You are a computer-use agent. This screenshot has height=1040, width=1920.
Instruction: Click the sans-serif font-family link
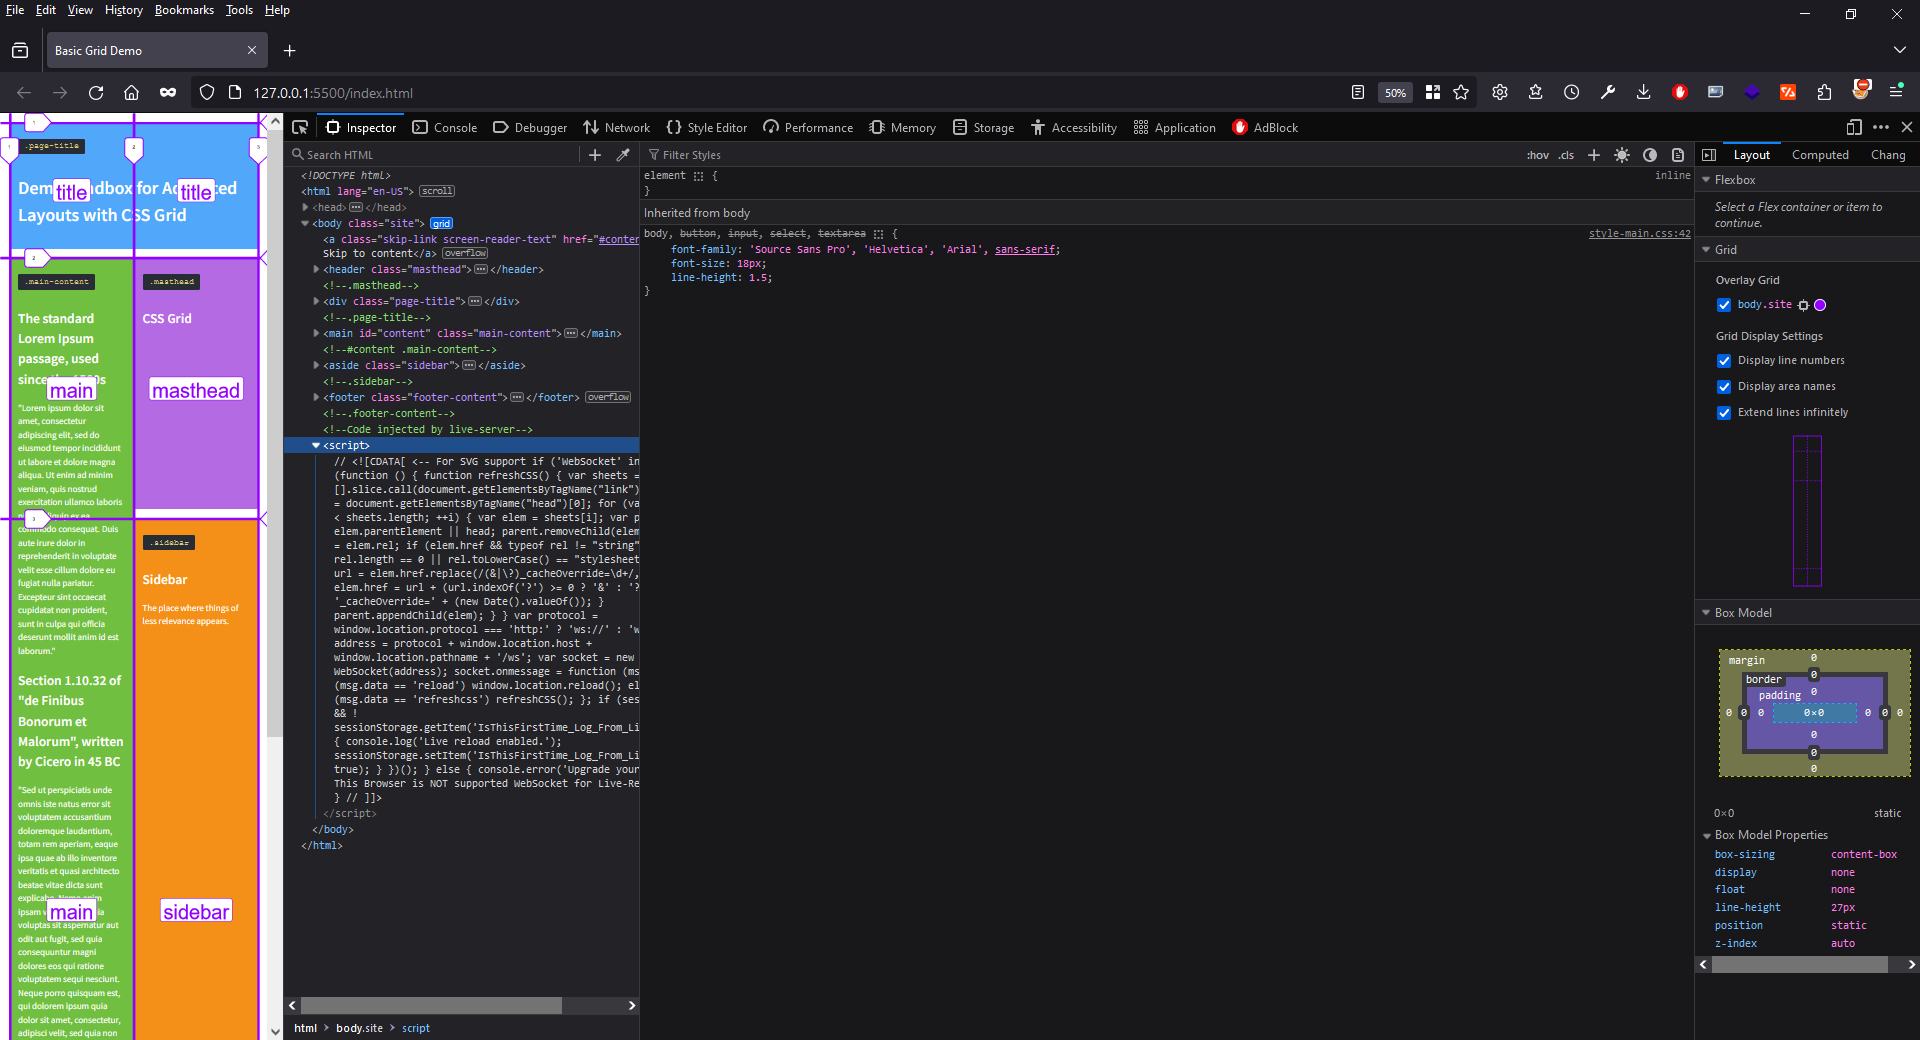[x=1025, y=250]
